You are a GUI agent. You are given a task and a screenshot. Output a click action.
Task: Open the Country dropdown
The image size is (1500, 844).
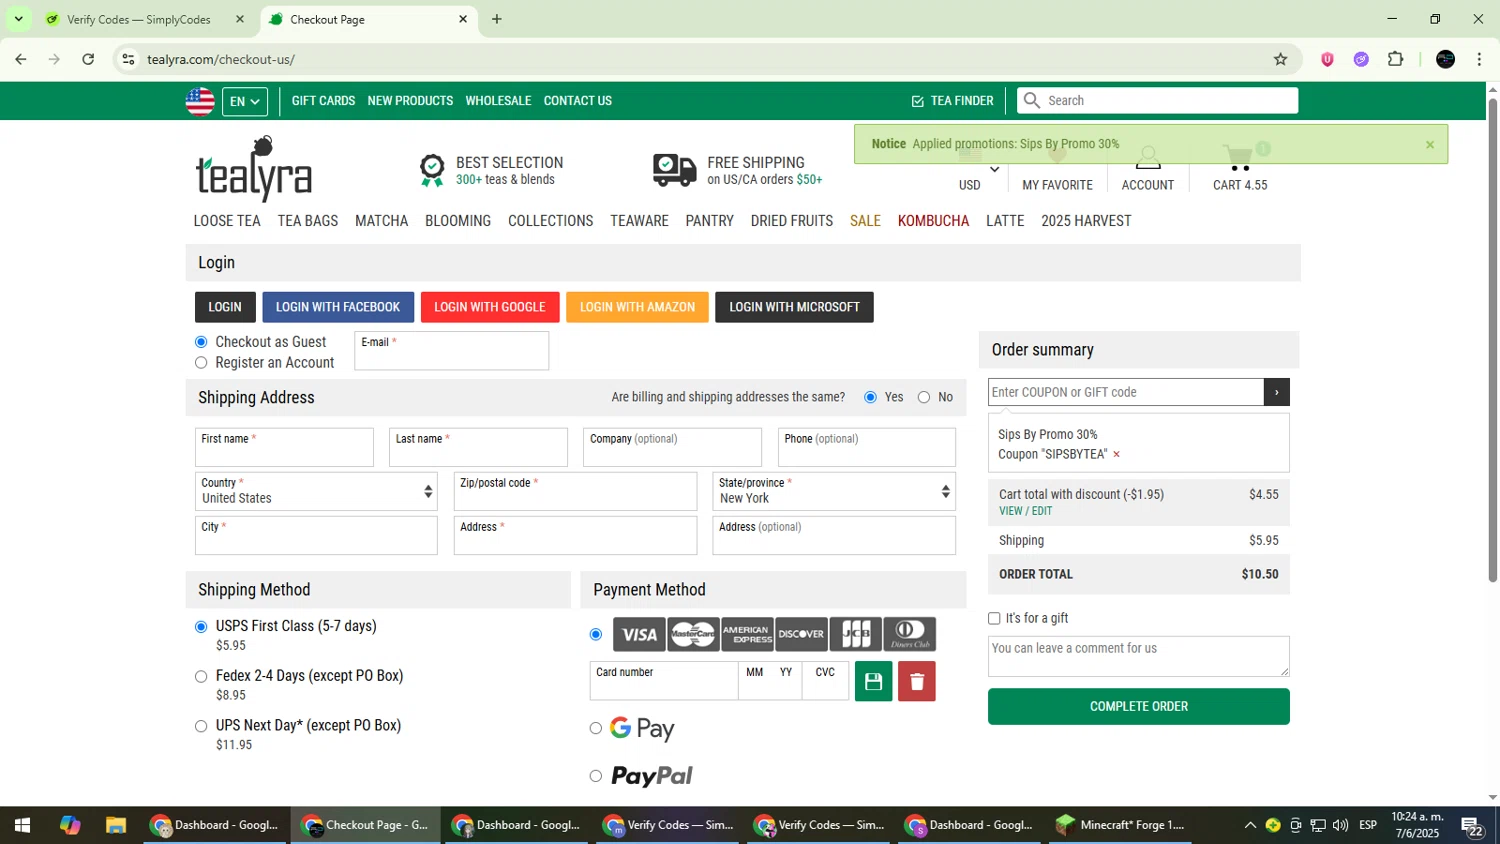(x=316, y=491)
